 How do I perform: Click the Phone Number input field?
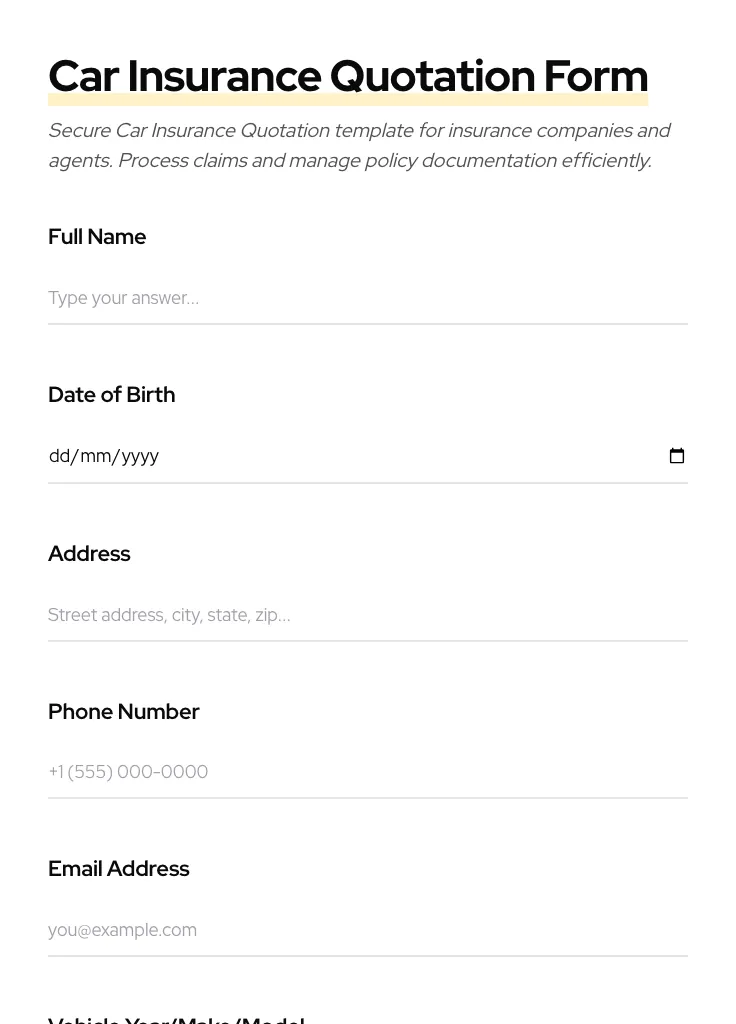[367, 772]
